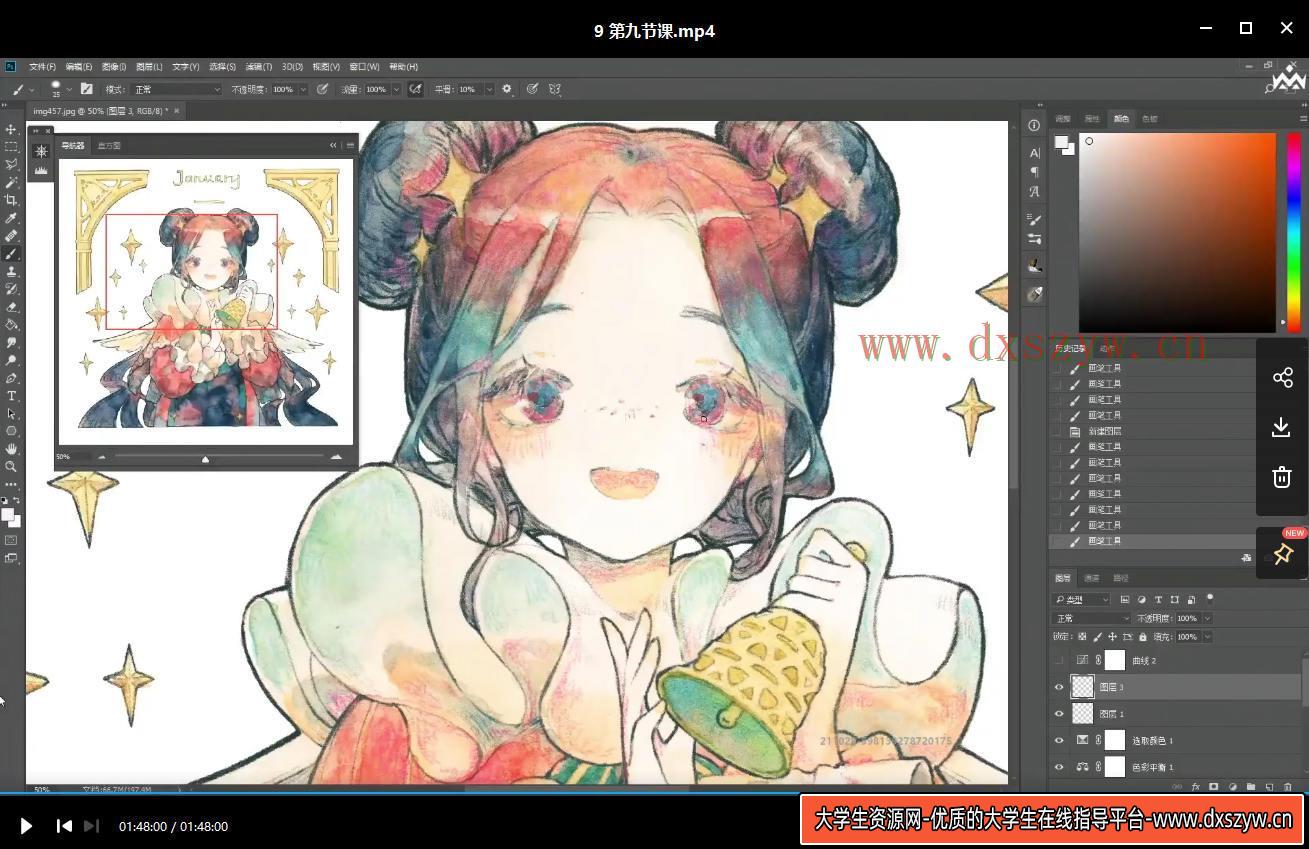Open smoothing 10% dropdown arrow
1309x849 pixels.
tap(489, 89)
